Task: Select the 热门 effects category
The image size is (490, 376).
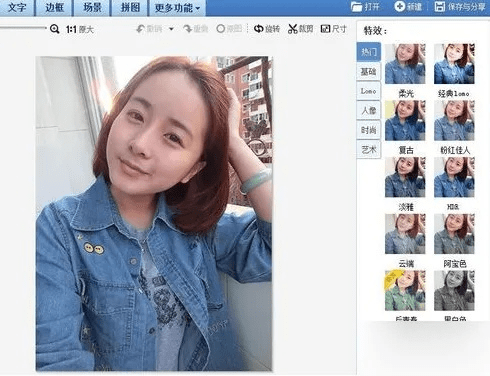Action: [368, 52]
